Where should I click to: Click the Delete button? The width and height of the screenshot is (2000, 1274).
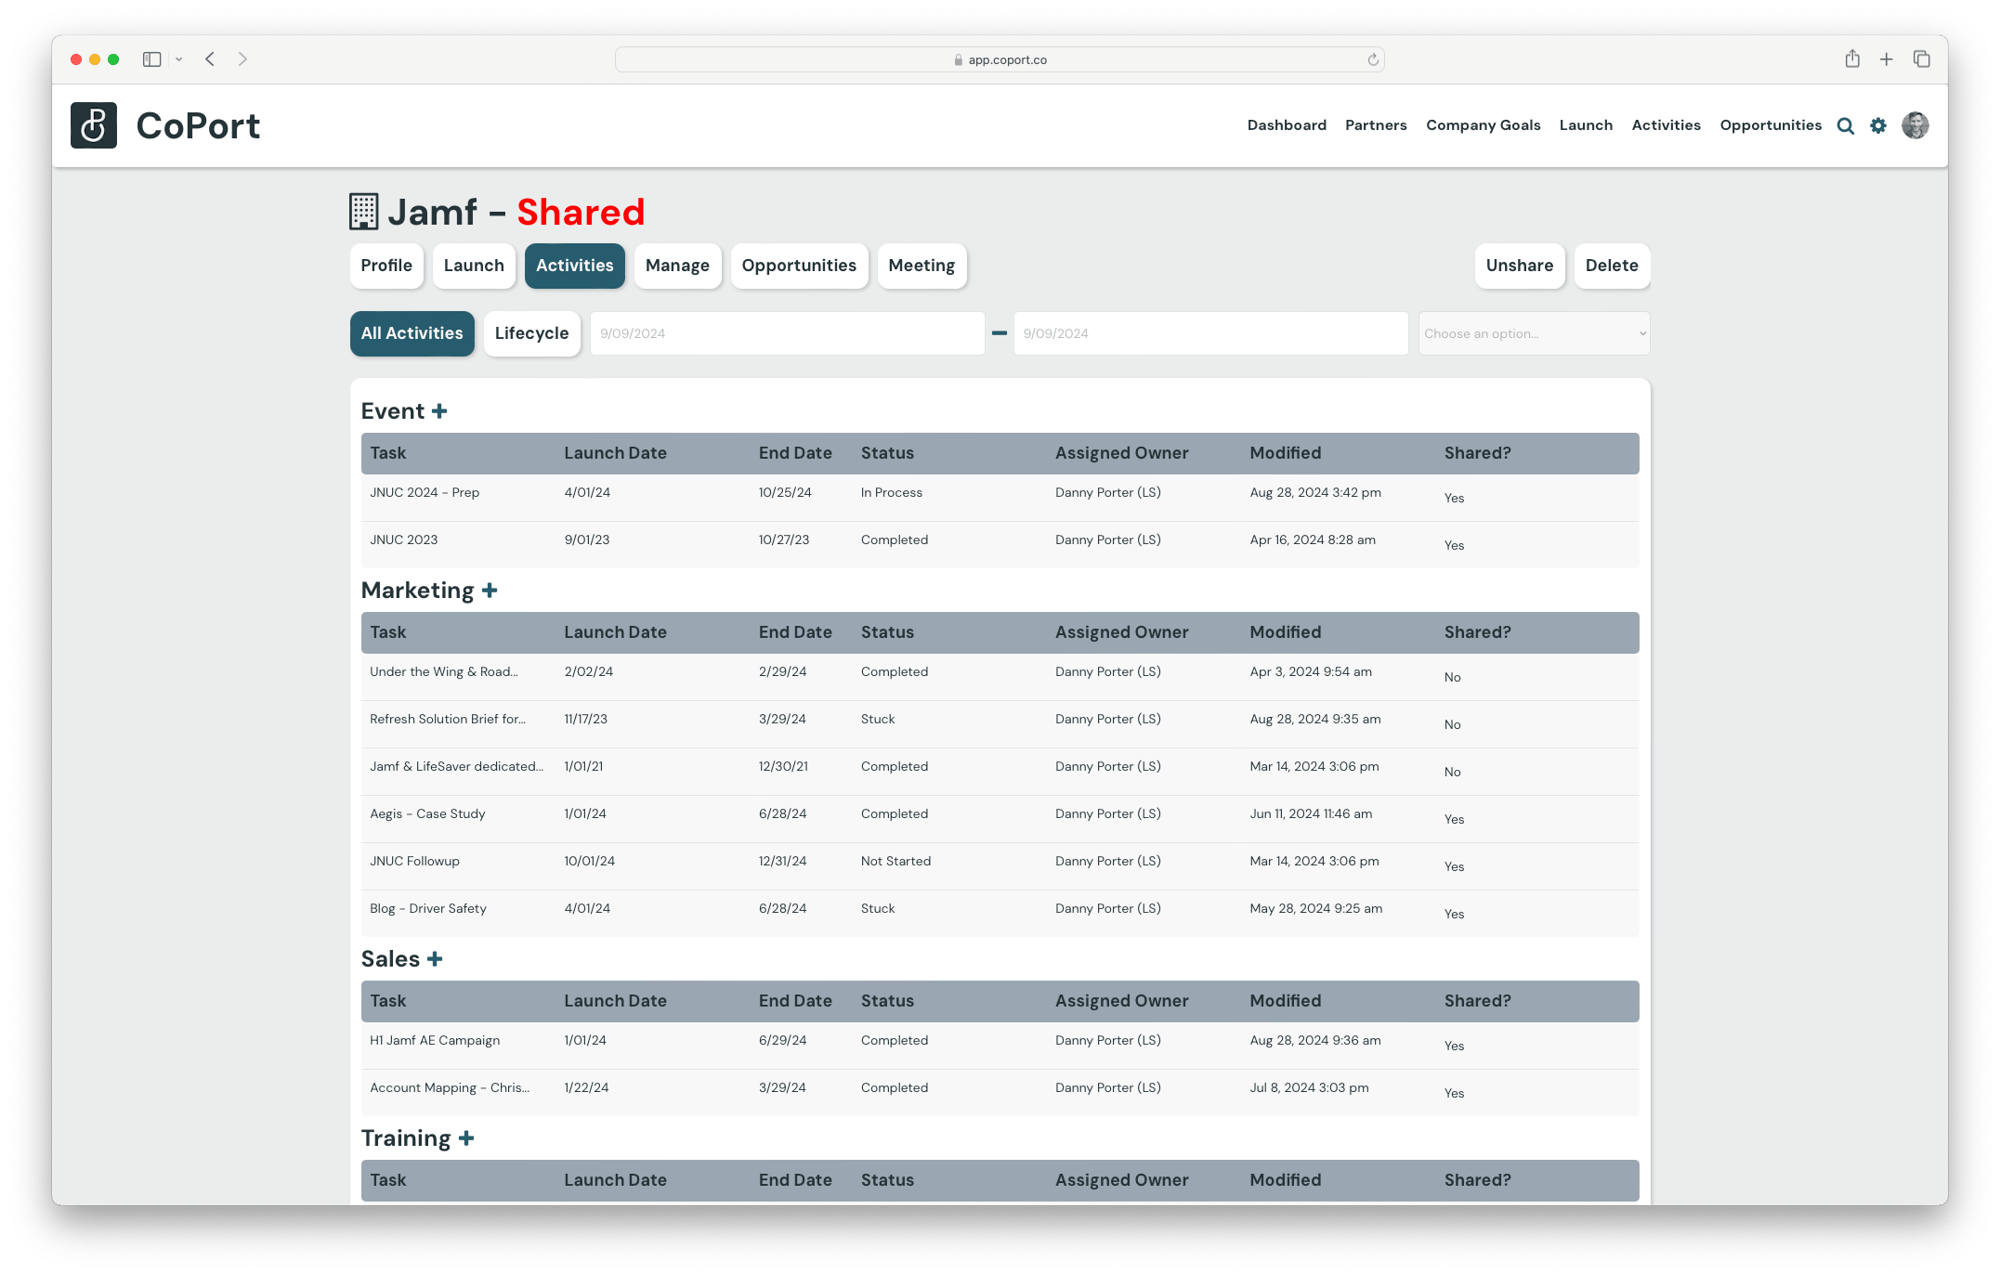(x=1611, y=265)
